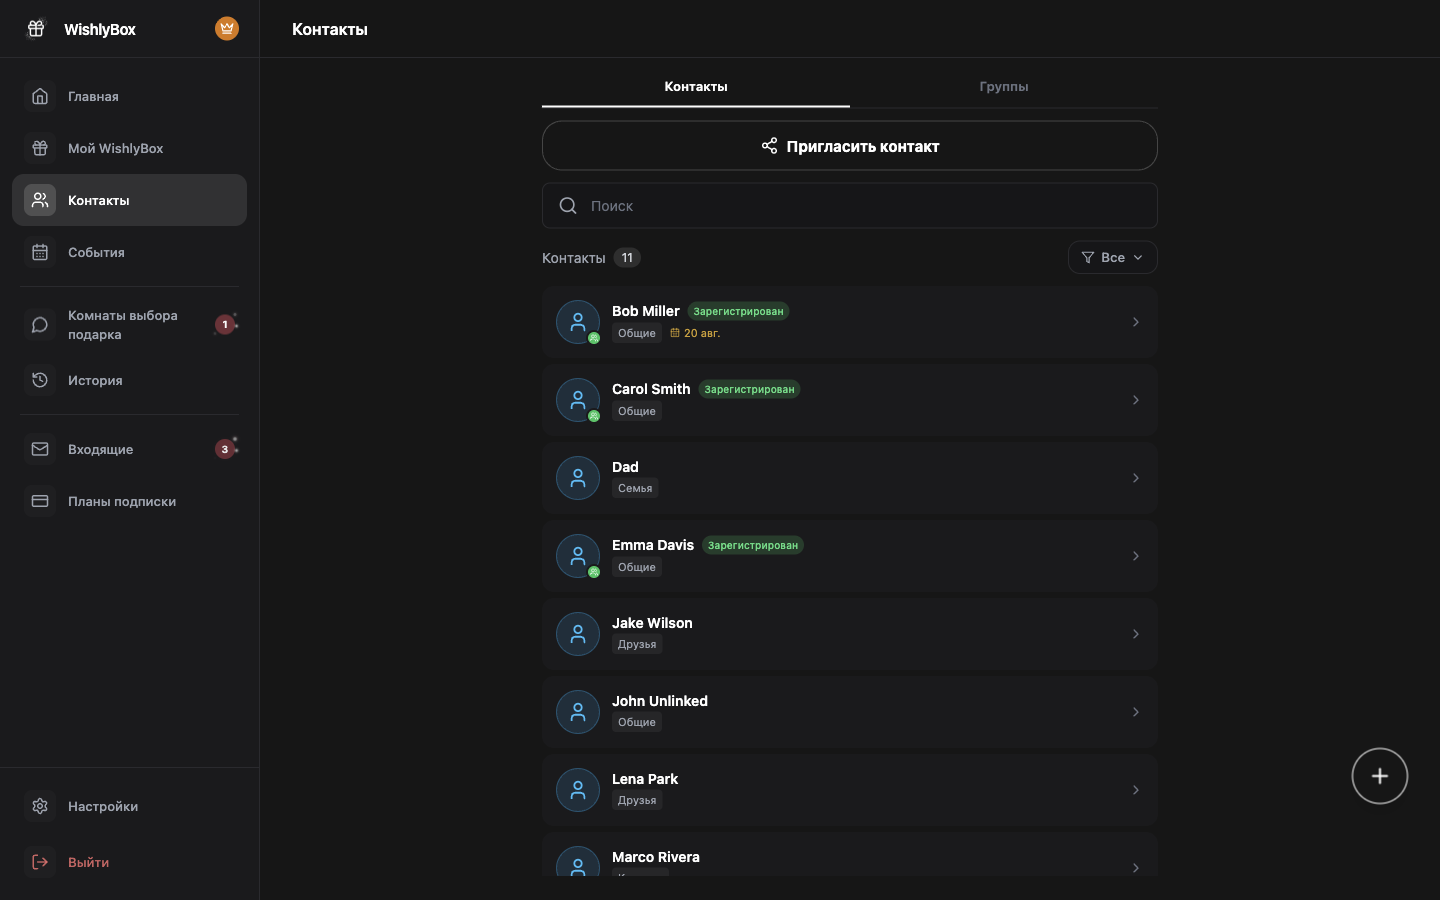Click the contacts count badge 11

point(627,258)
